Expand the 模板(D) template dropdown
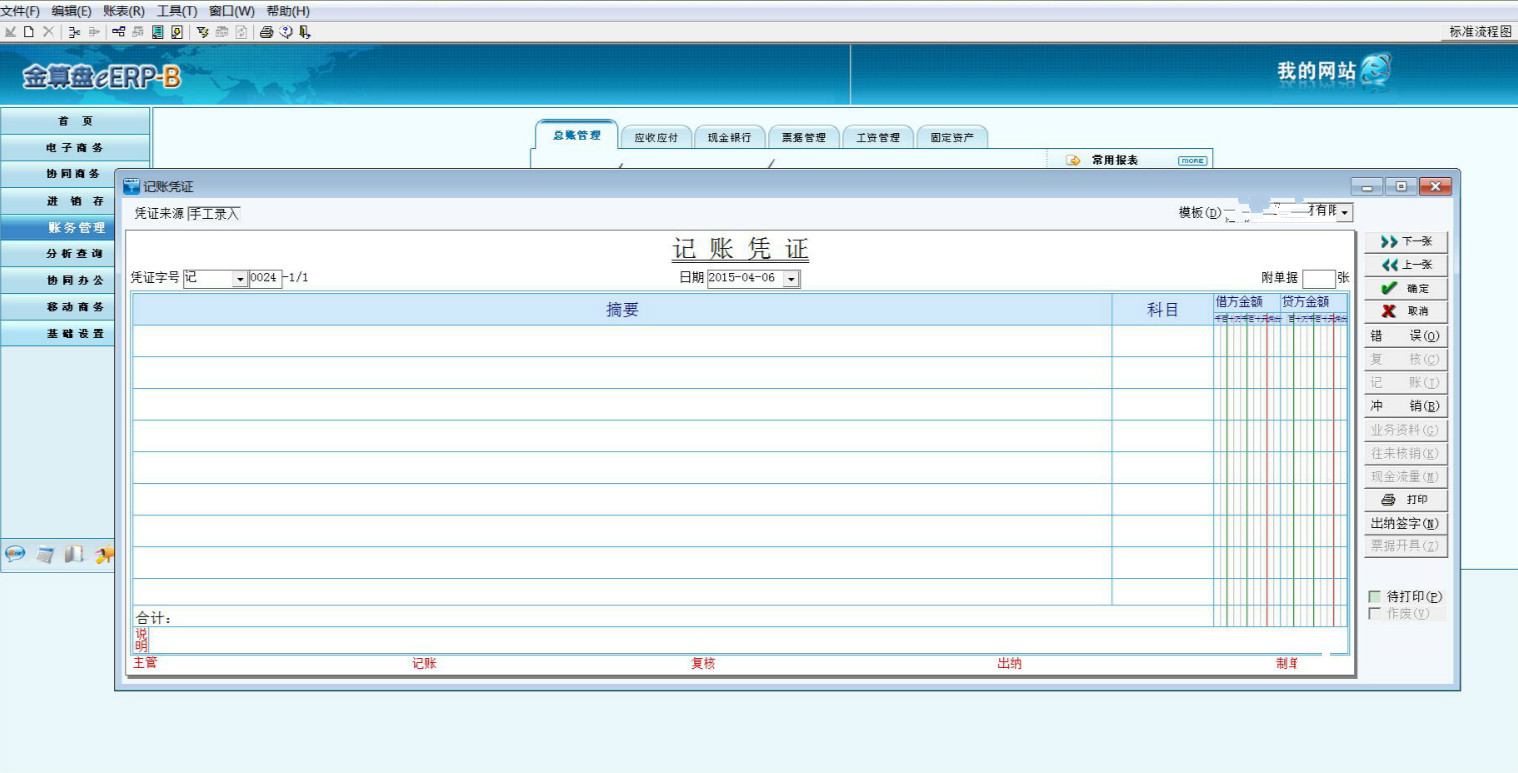1518x773 pixels. (x=1345, y=213)
